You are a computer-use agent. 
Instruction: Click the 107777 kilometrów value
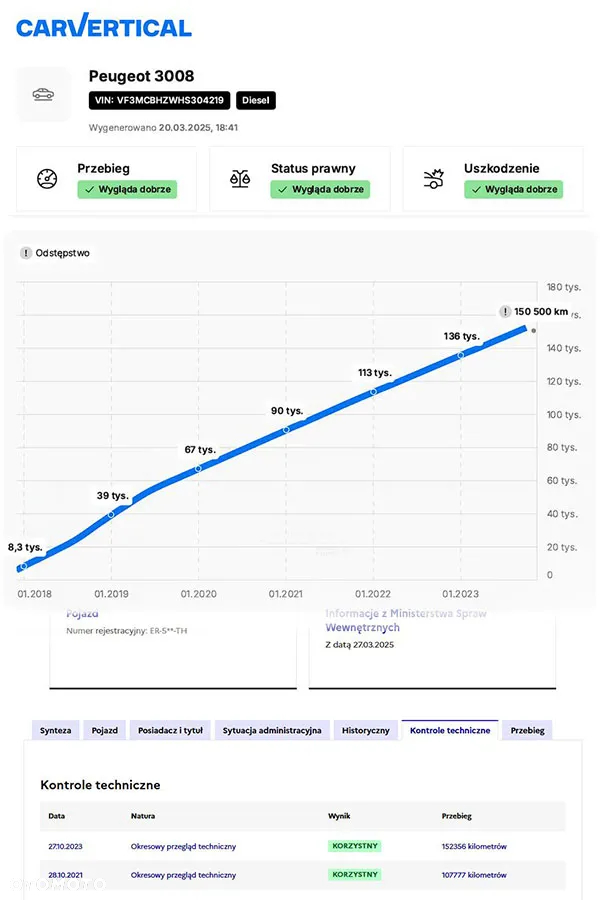click(474, 875)
